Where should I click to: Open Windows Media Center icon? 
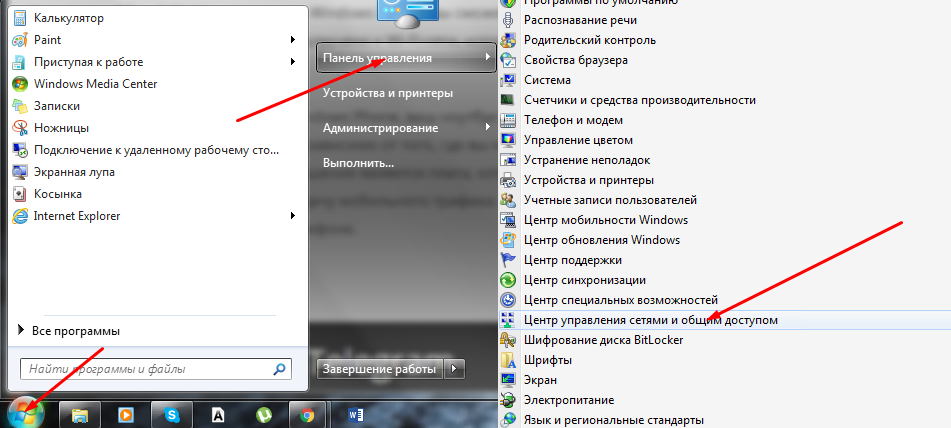coord(20,84)
